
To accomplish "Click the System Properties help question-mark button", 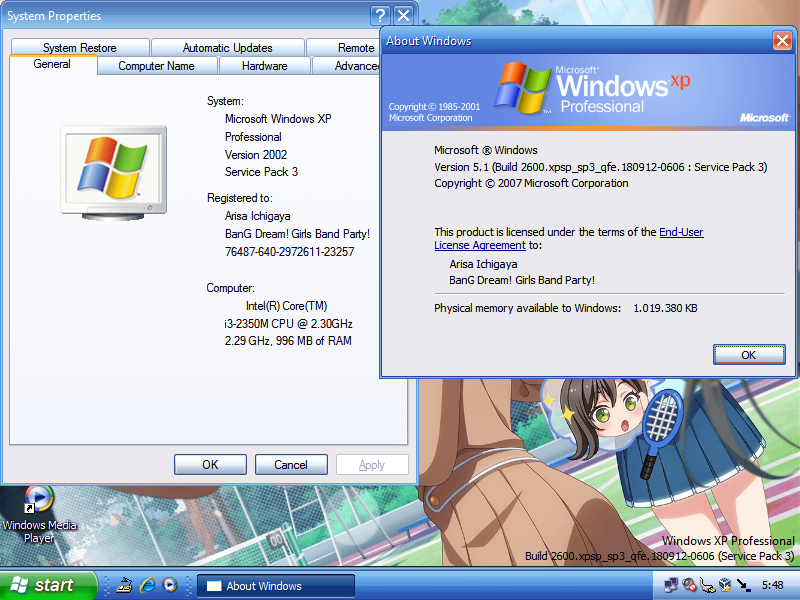I will [380, 15].
